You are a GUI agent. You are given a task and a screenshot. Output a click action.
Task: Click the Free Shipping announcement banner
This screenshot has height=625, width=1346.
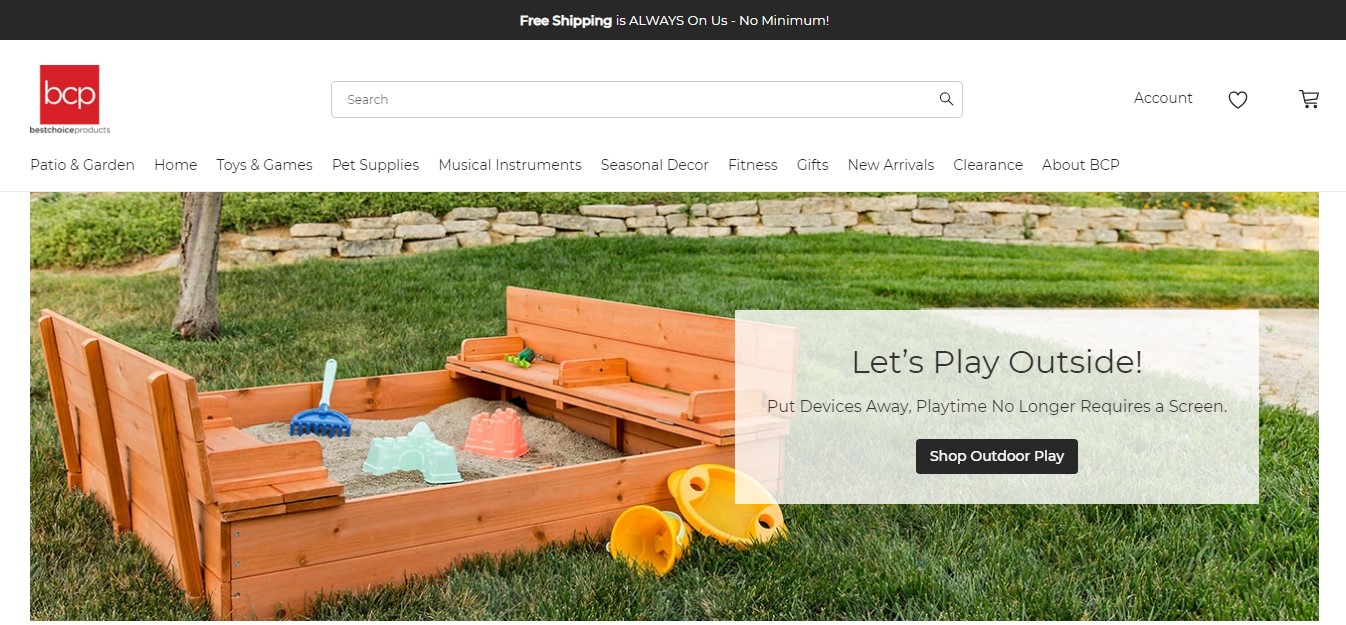pyautogui.click(x=674, y=20)
